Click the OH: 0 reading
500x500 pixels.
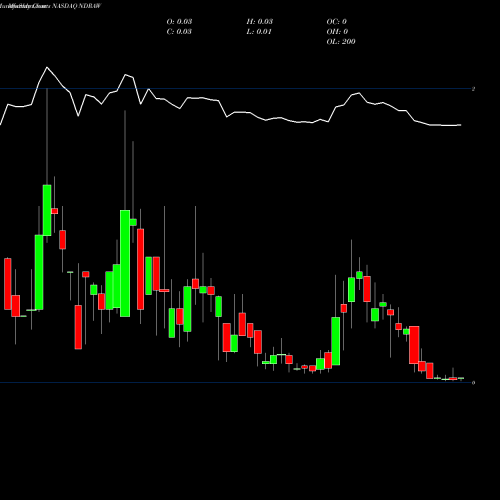337,31
